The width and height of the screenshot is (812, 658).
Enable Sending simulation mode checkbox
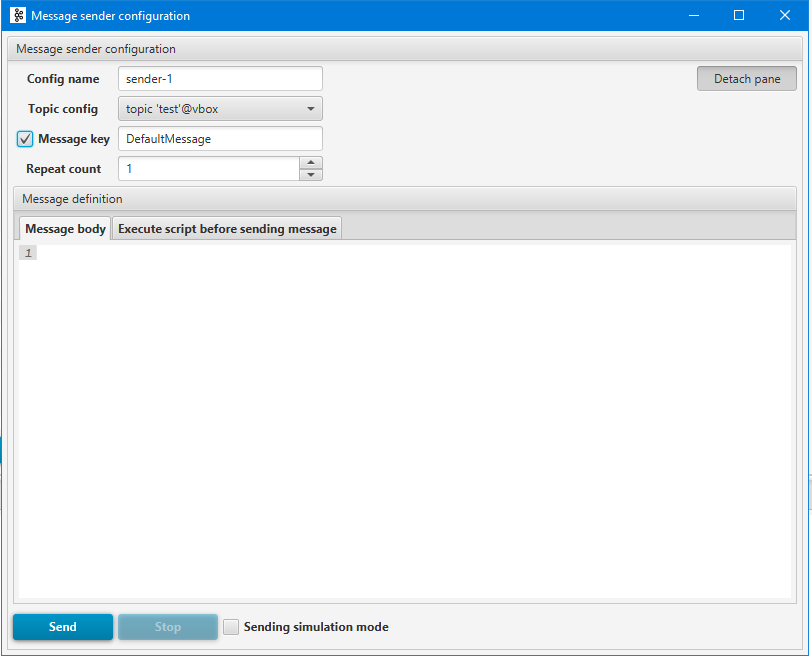click(x=231, y=627)
